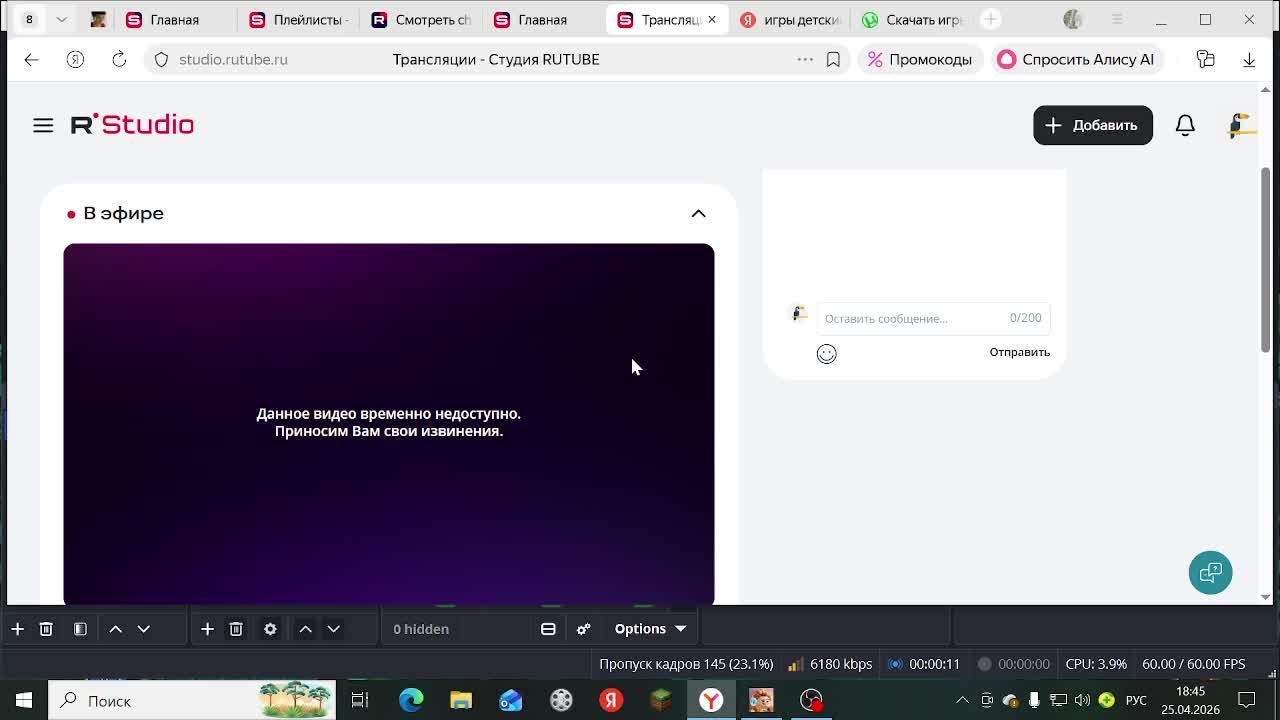Screen dimensions: 1280x720
Task: Switch to the Плейлисты tab
Action: [x=298, y=19]
